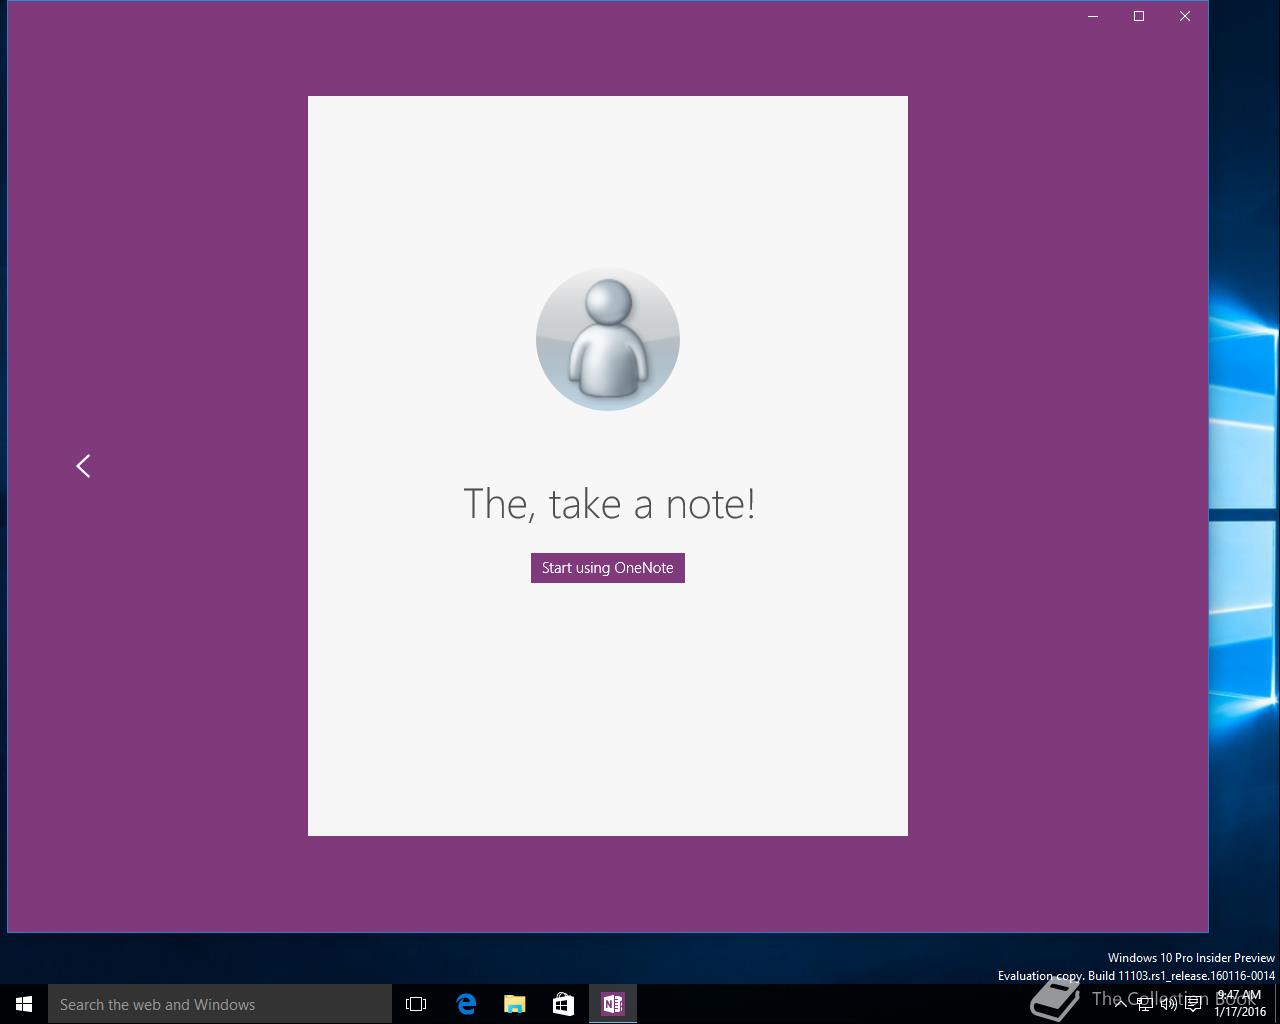
Task: Open network status in the system tray
Action: click(x=1145, y=1004)
